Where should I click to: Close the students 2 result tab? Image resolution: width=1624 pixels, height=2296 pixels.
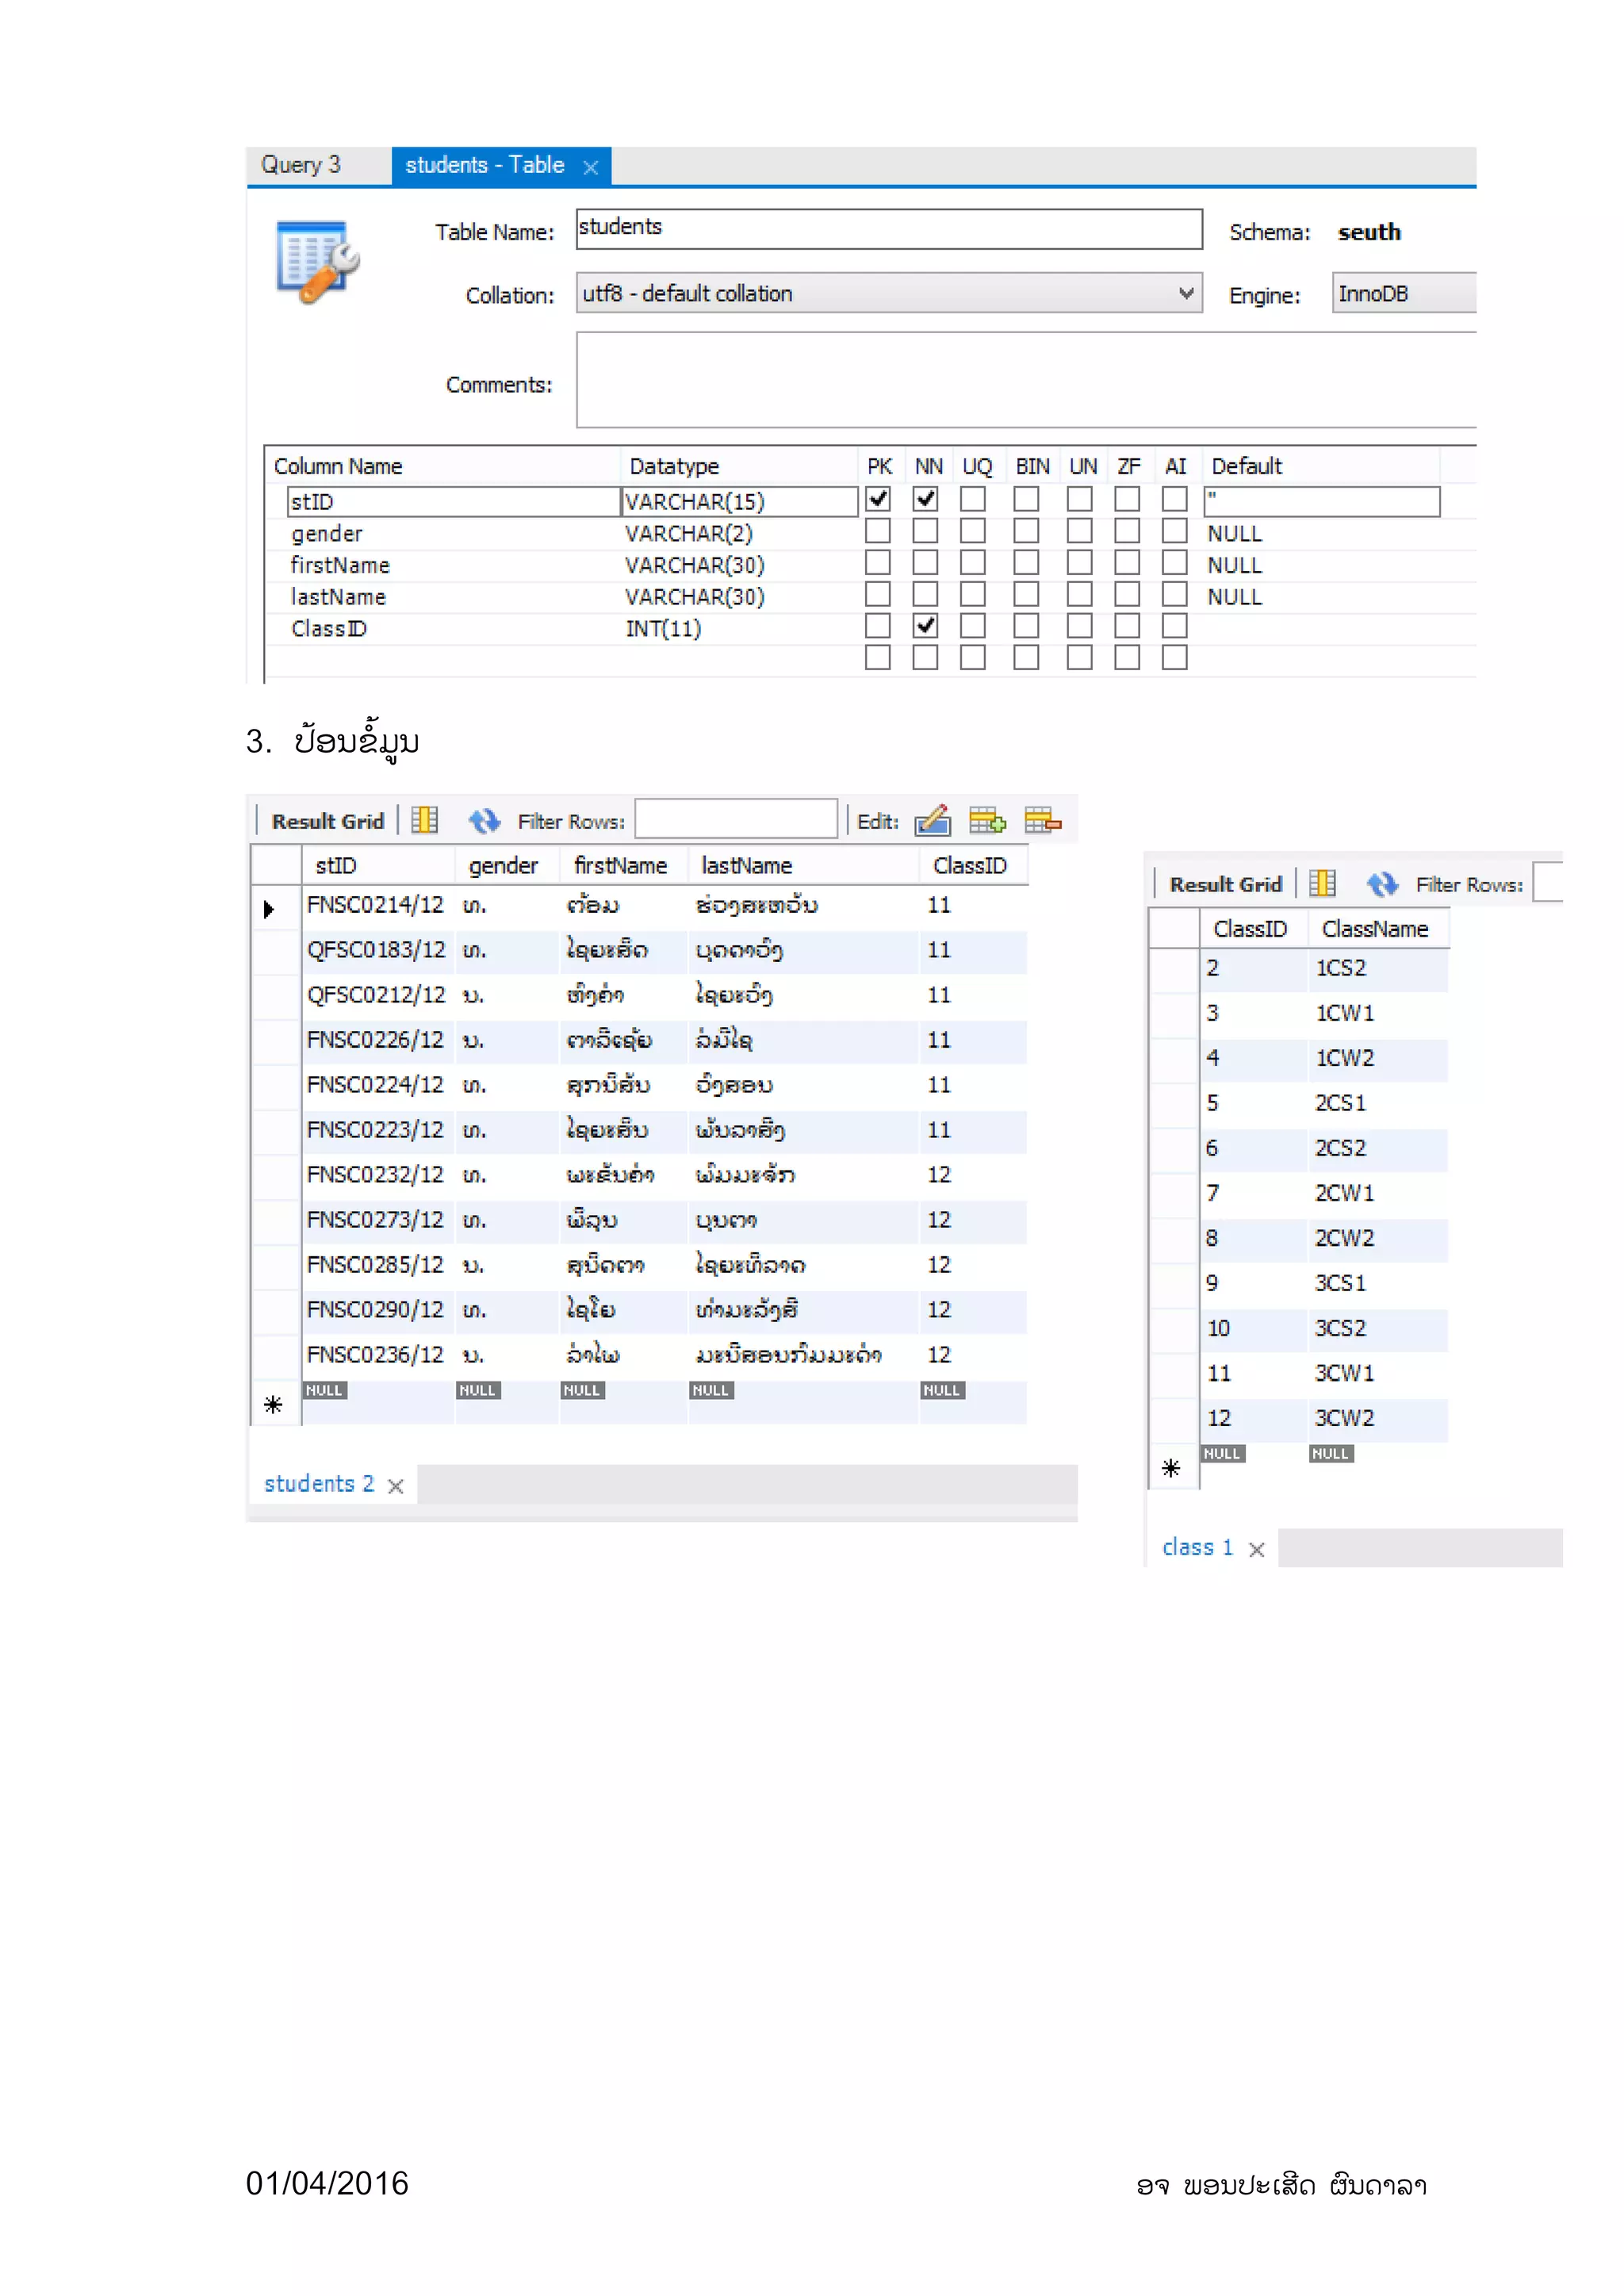point(395,1486)
